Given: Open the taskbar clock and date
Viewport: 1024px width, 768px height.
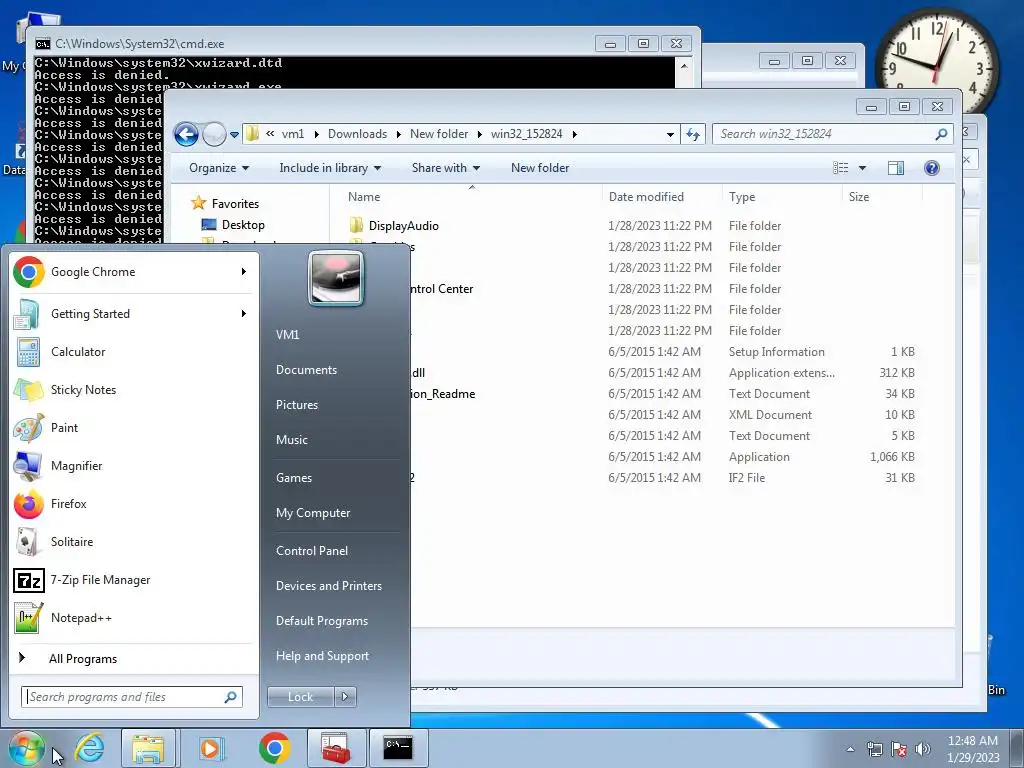Looking at the screenshot, I should tap(972, 749).
